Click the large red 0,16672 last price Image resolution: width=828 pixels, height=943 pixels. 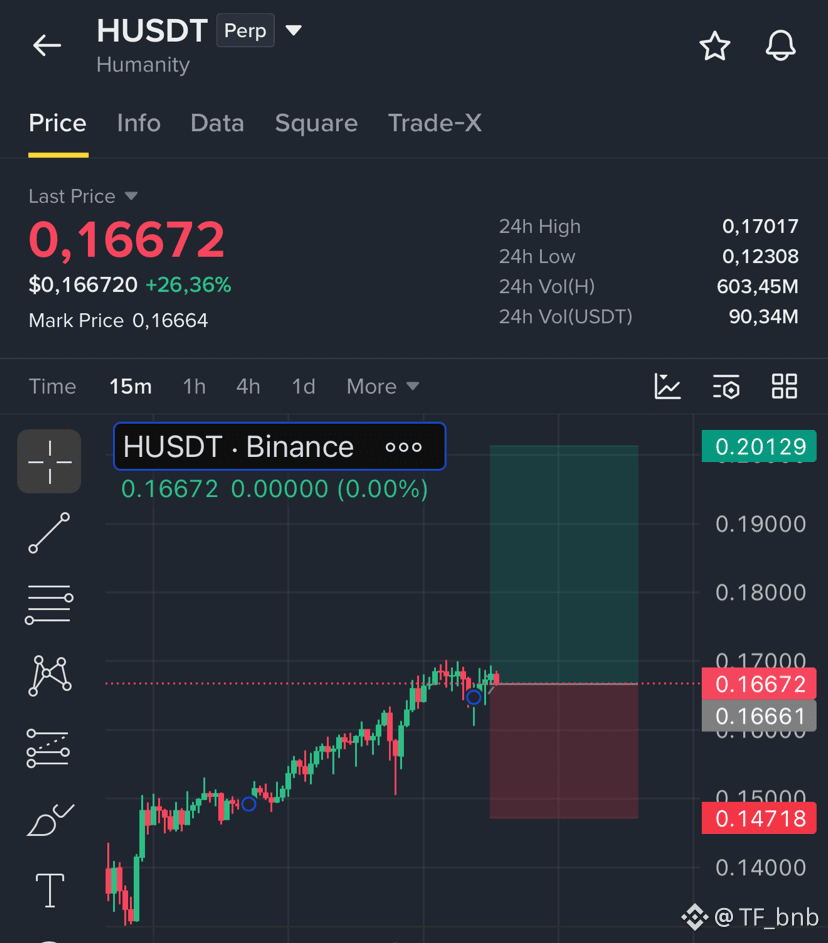coord(127,240)
